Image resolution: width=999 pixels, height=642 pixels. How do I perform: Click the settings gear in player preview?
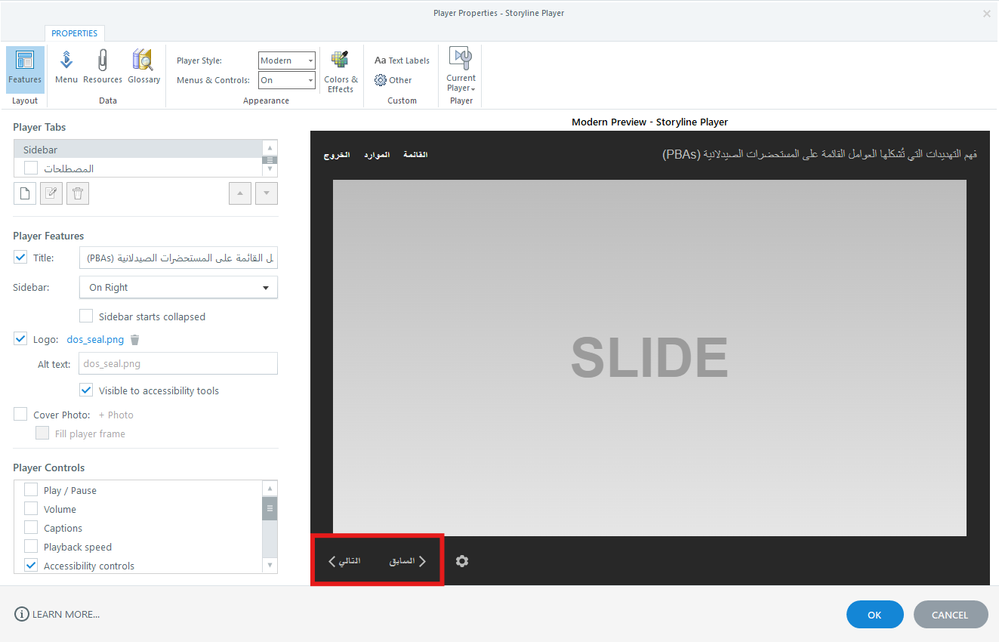462,561
